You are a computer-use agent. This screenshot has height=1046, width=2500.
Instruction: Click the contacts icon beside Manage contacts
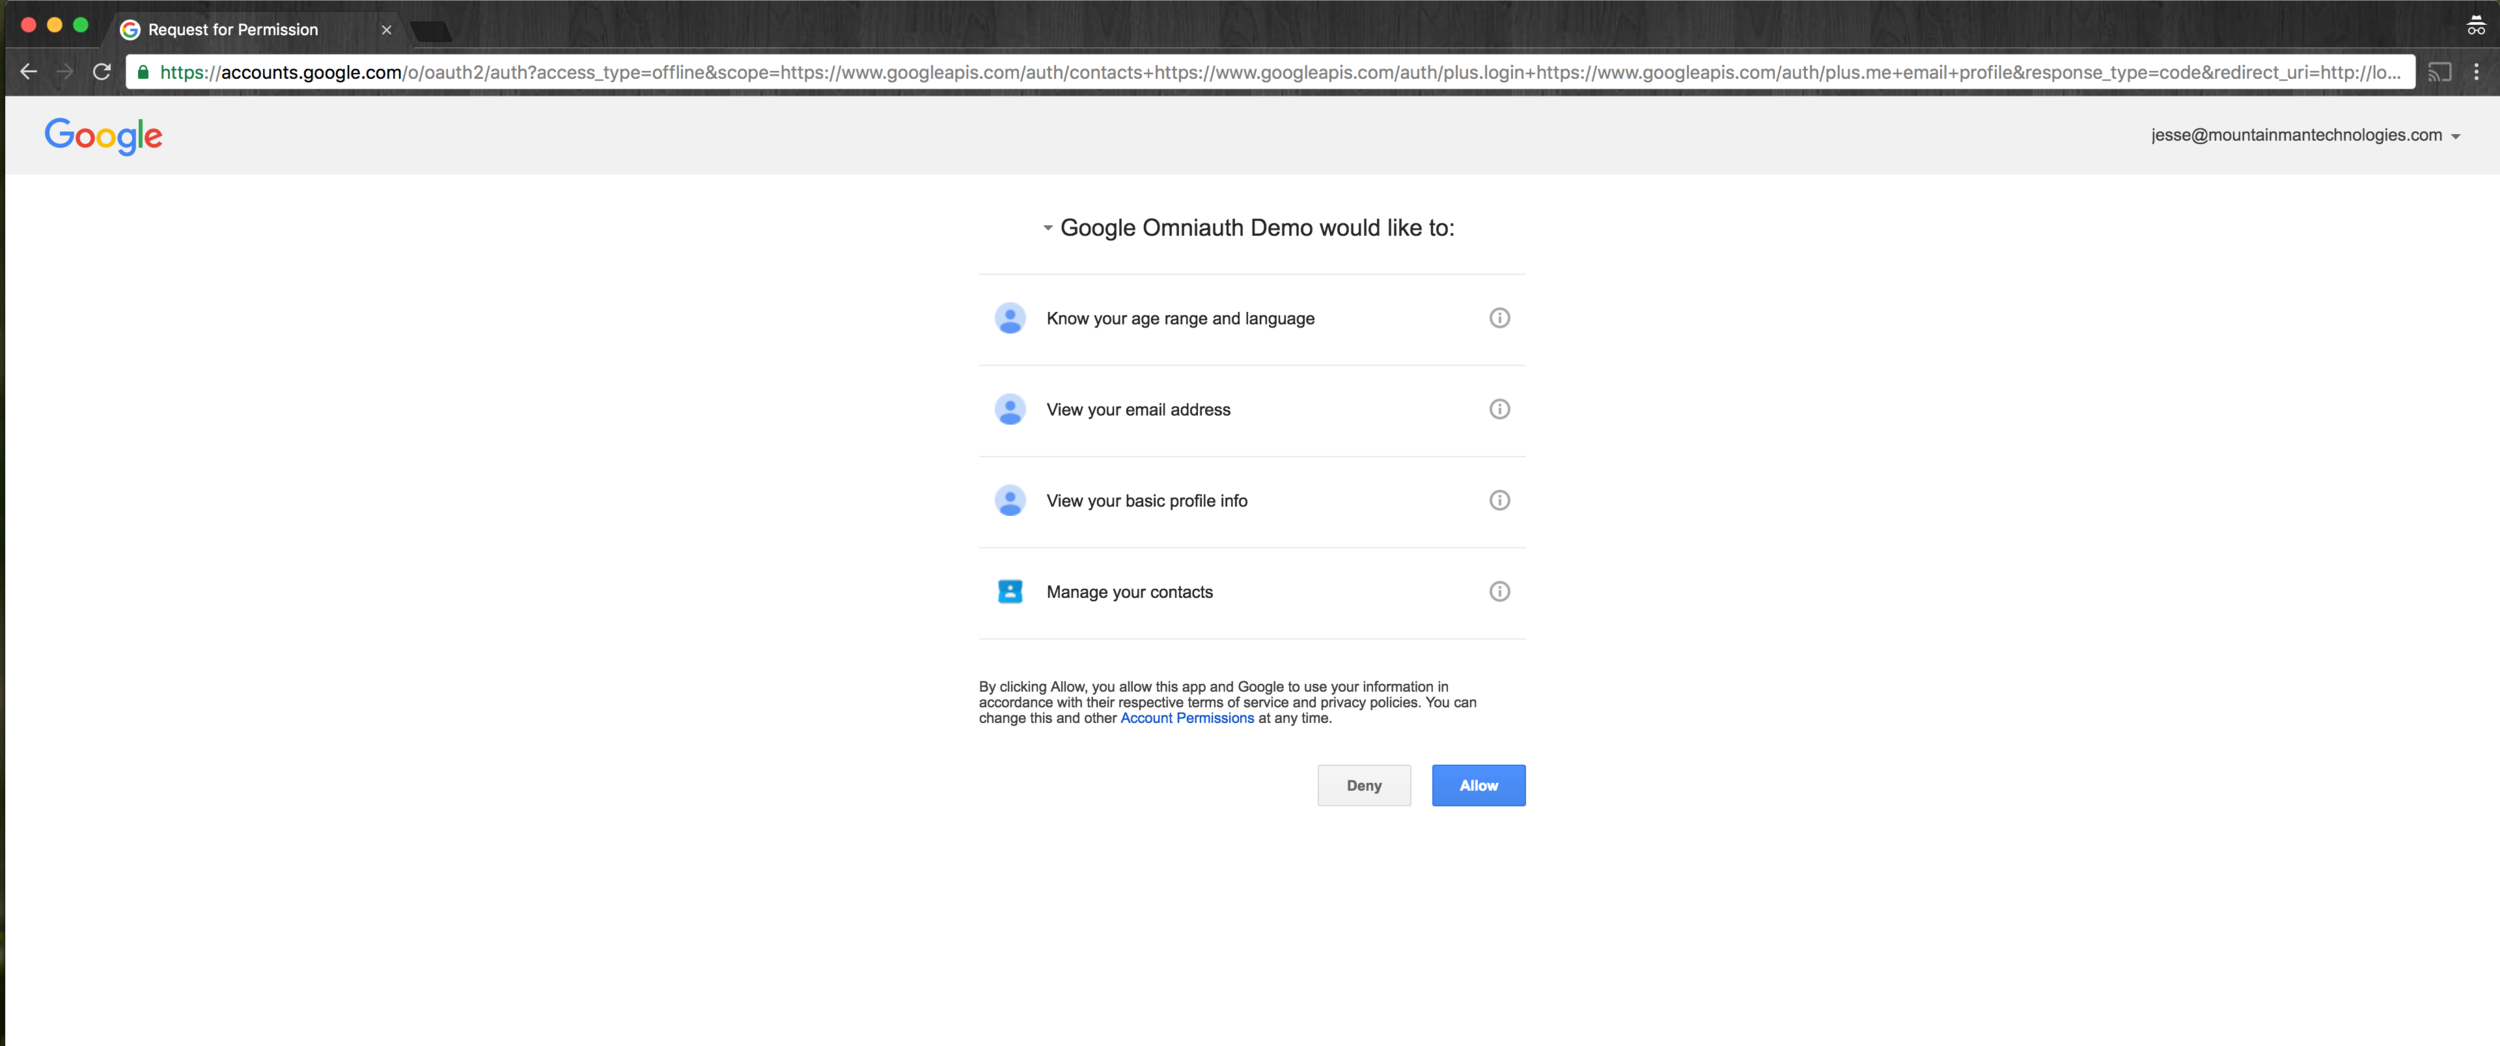(x=1010, y=591)
